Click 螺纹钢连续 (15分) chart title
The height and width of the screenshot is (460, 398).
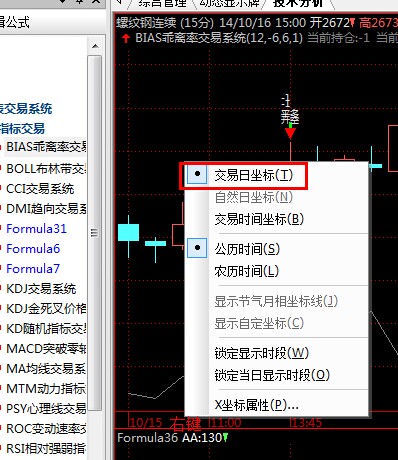click(x=165, y=23)
